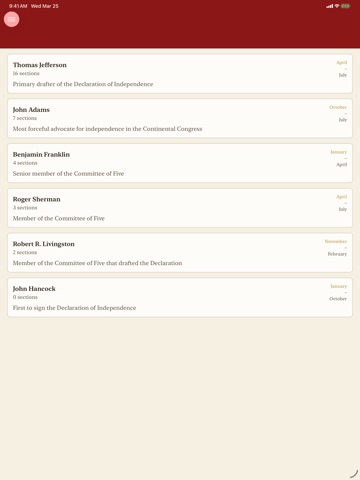Click the November–February range on Livingston card
This screenshot has height=480, width=360.
pyautogui.click(x=336, y=248)
